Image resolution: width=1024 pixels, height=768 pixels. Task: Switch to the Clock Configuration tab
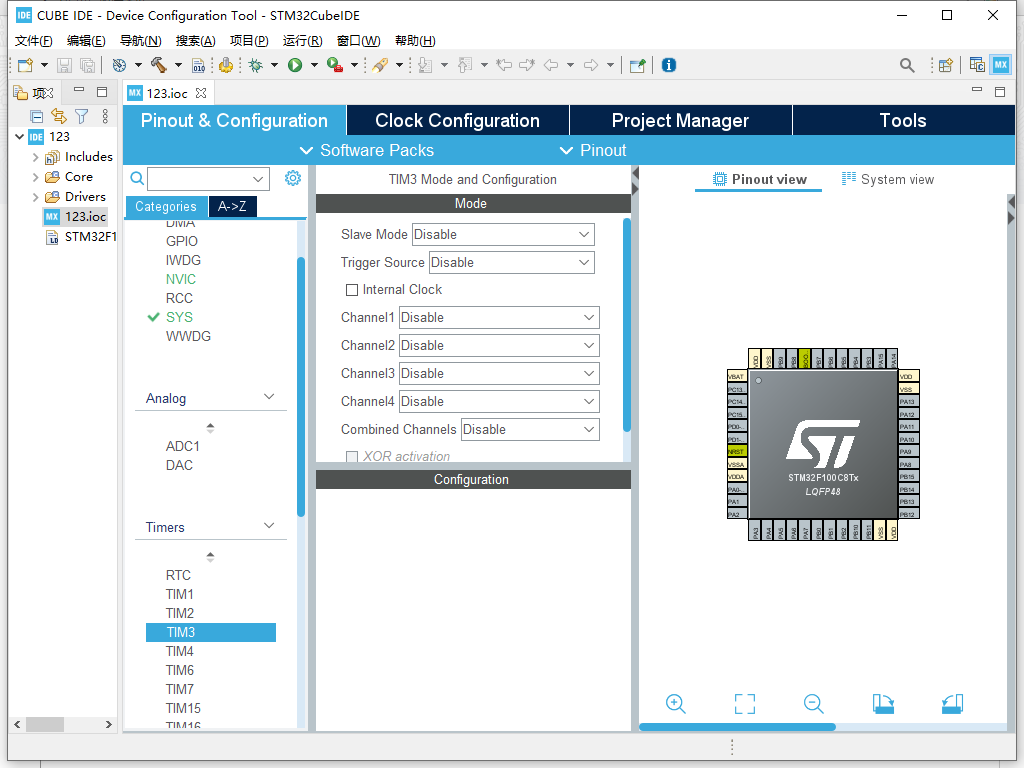[x=458, y=120]
